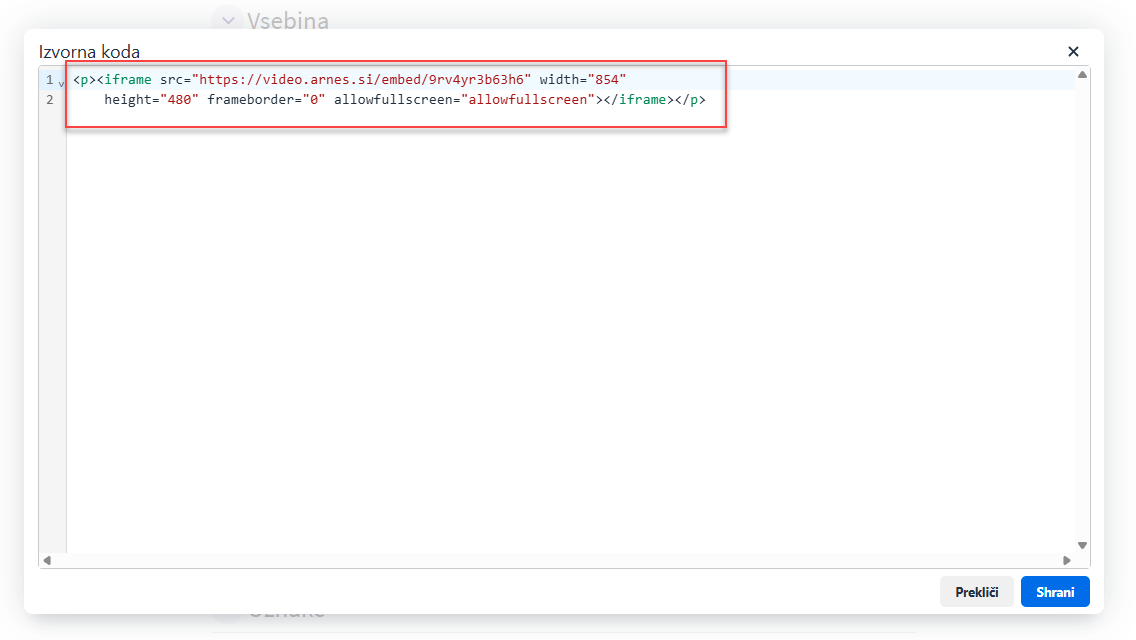Place cursor on the opening <p> tag
Image resolution: width=1136 pixels, height=640 pixels.
[84, 79]
